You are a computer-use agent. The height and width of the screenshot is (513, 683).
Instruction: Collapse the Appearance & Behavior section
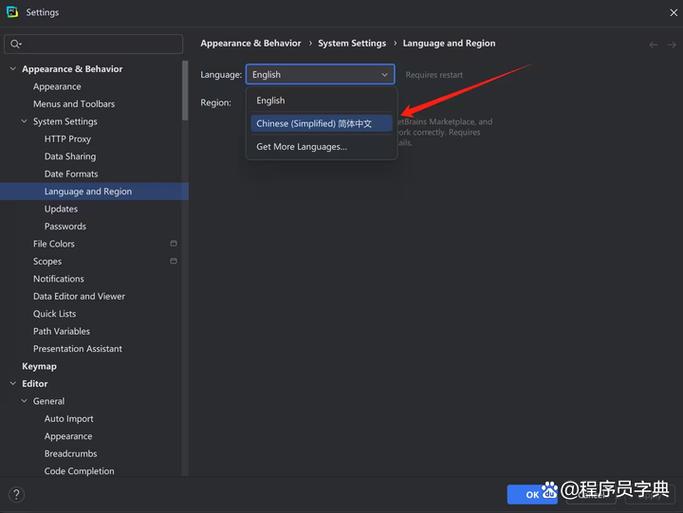point(13,69)
